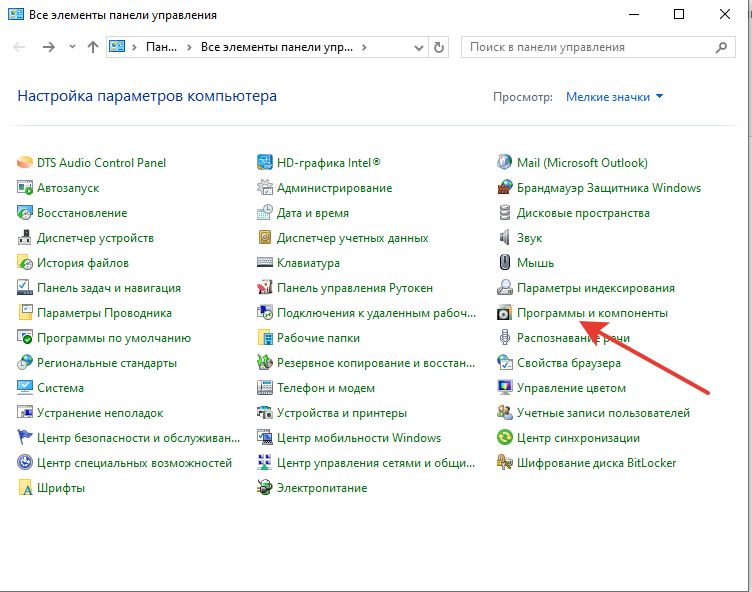Open the Программы и компоненты icon
752x592 pixels.
coord(505,313)
